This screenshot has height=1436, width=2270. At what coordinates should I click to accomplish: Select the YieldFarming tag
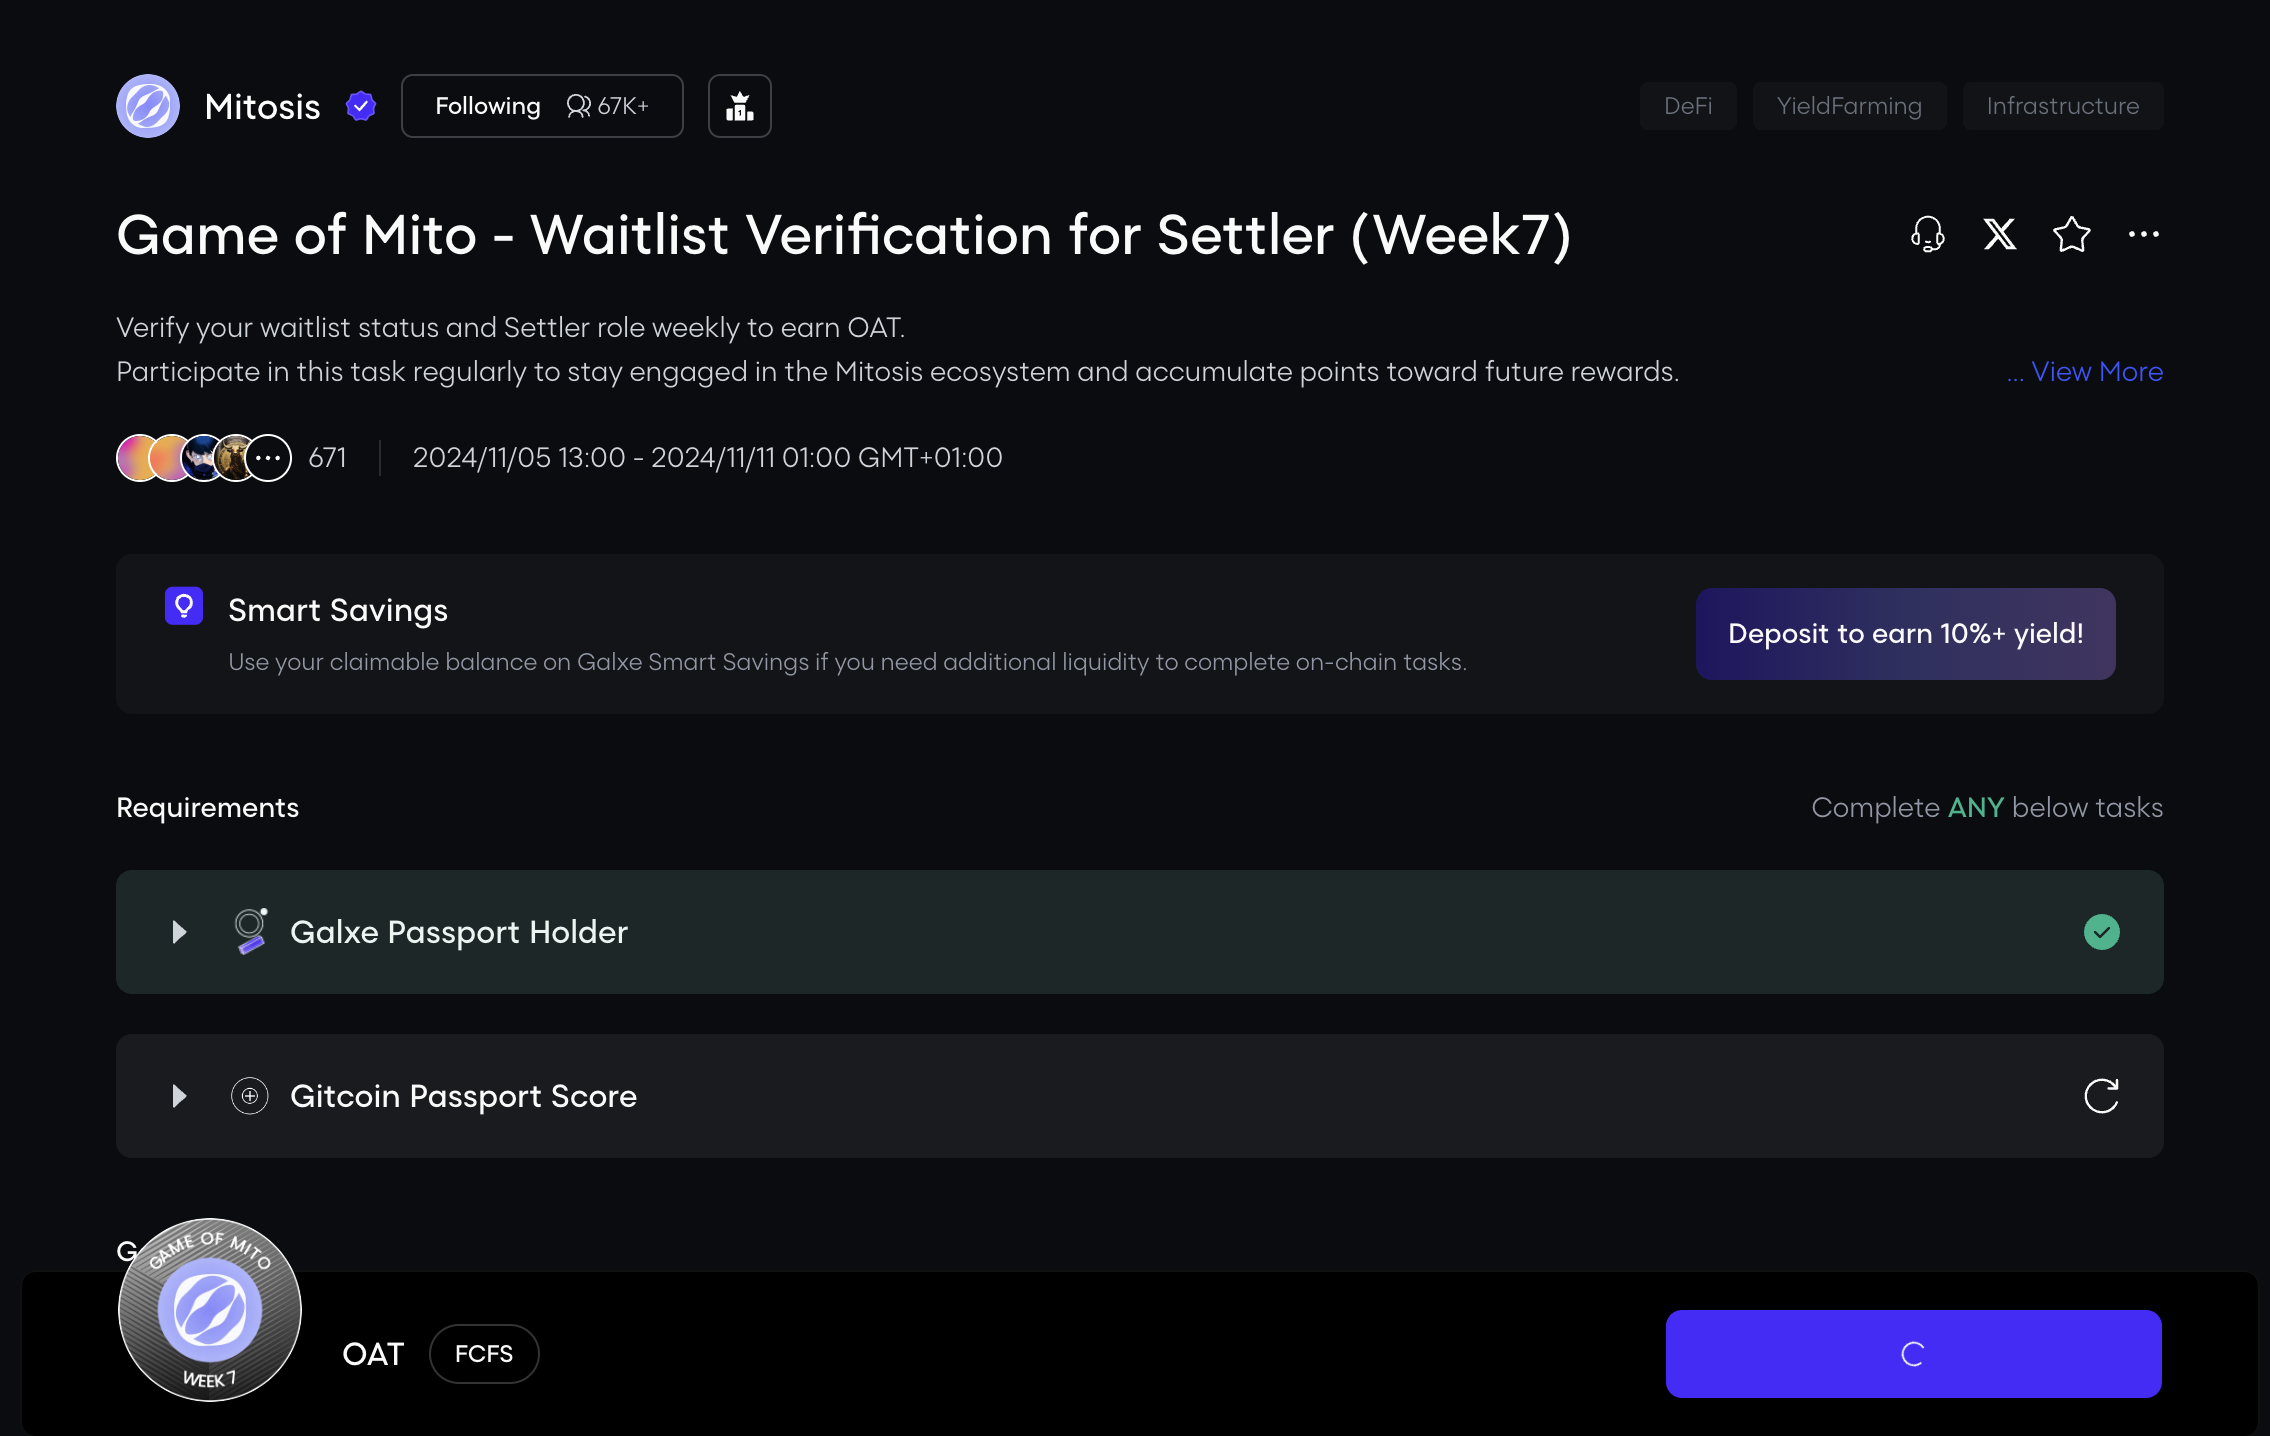(x=1849, y=106)
